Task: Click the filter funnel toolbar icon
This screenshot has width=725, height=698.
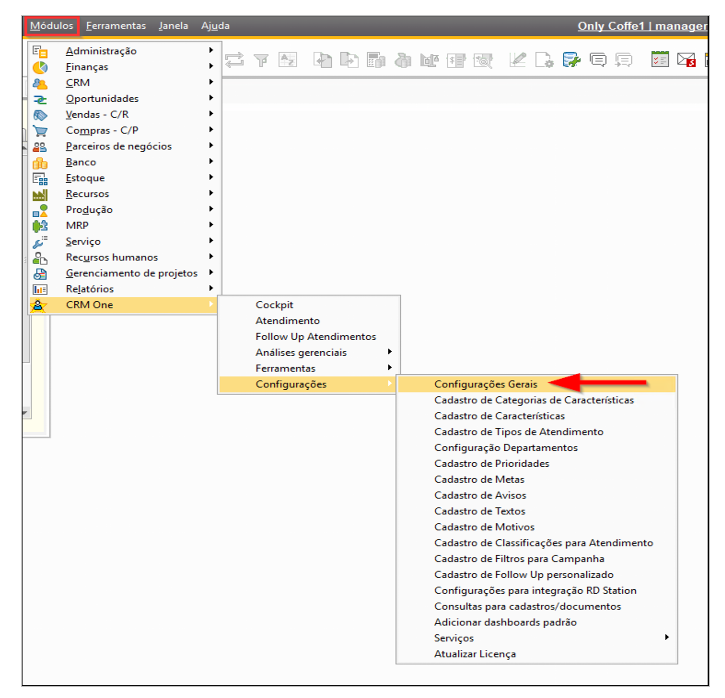Action: click(261, 60)
